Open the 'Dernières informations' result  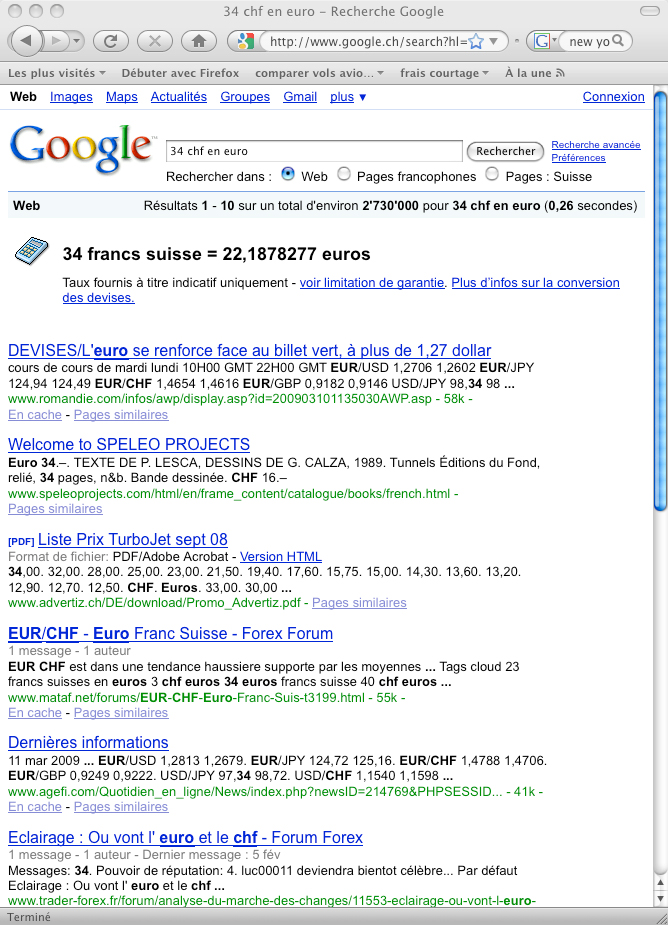coord(89,742)
